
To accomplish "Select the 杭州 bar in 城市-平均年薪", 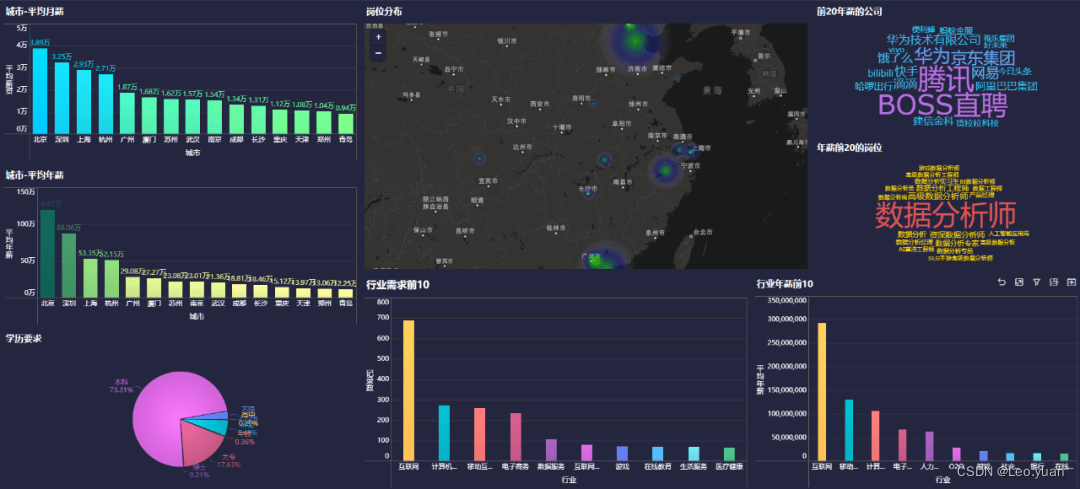I will (x=112, y=279).
